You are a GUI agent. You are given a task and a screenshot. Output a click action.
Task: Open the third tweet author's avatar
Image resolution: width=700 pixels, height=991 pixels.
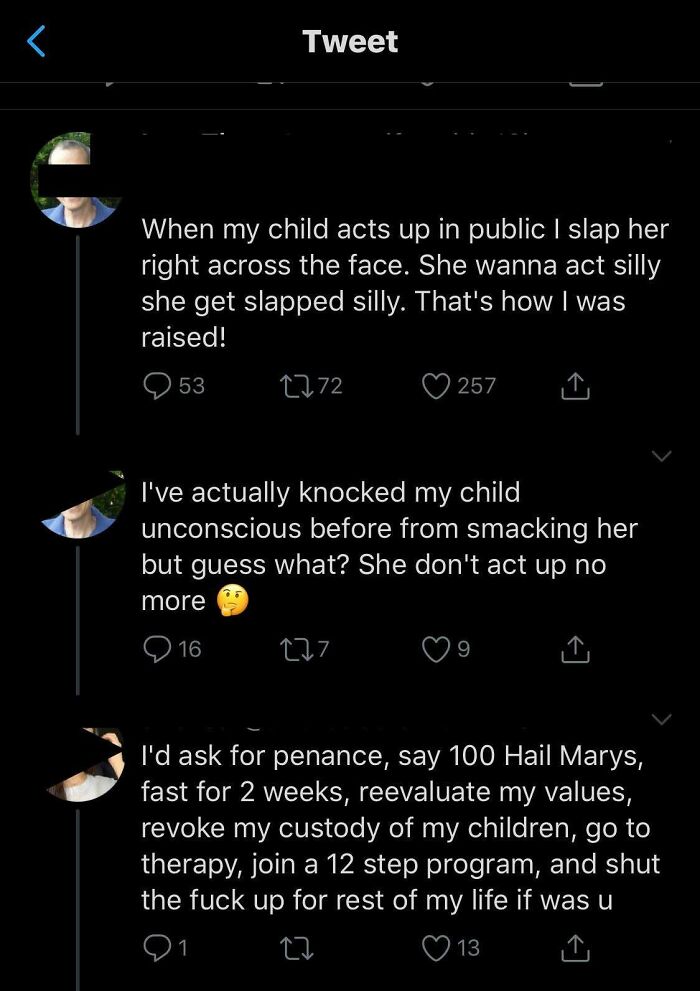(x=80, y=767)
